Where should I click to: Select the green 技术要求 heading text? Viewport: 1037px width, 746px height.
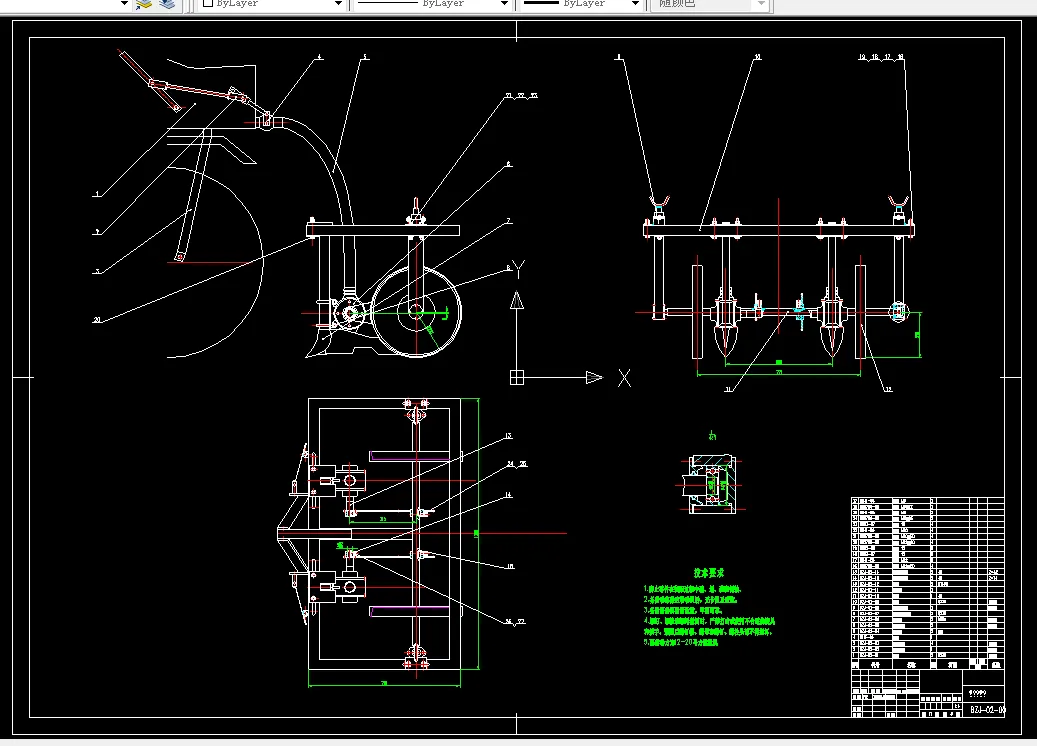(x=708, y=573)
